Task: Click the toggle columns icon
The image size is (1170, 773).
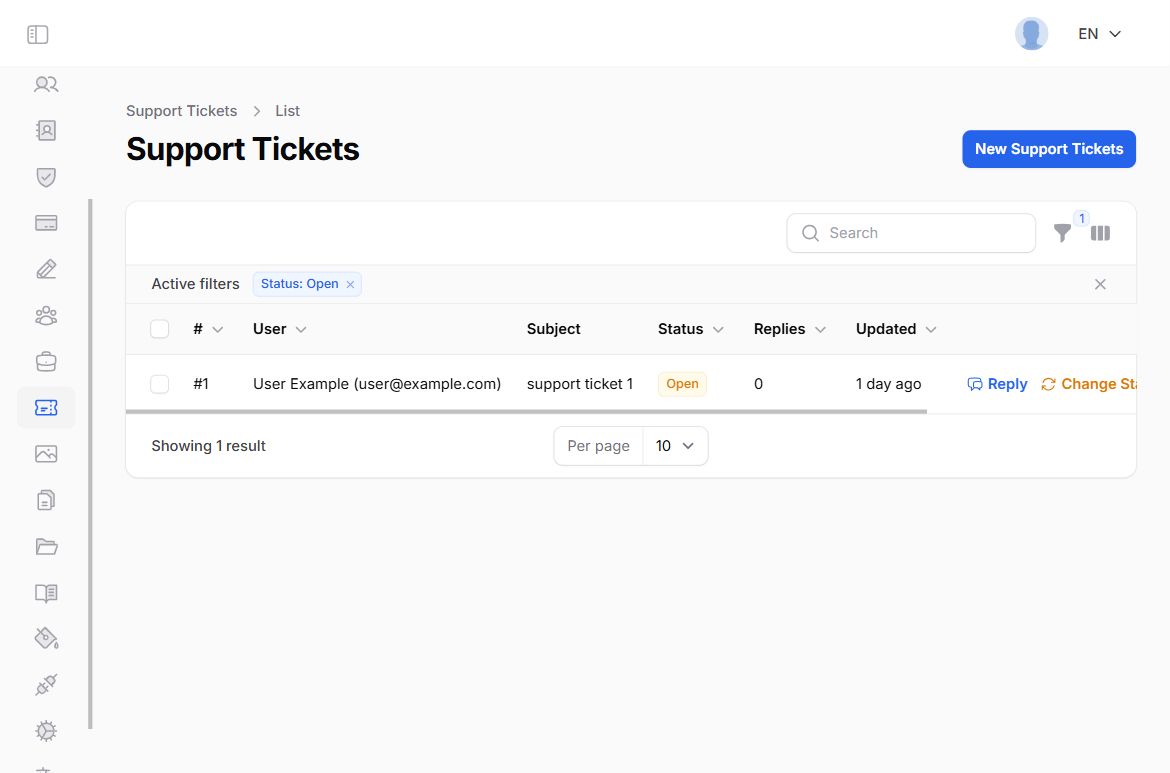Action: click(x=1100, y=233)
